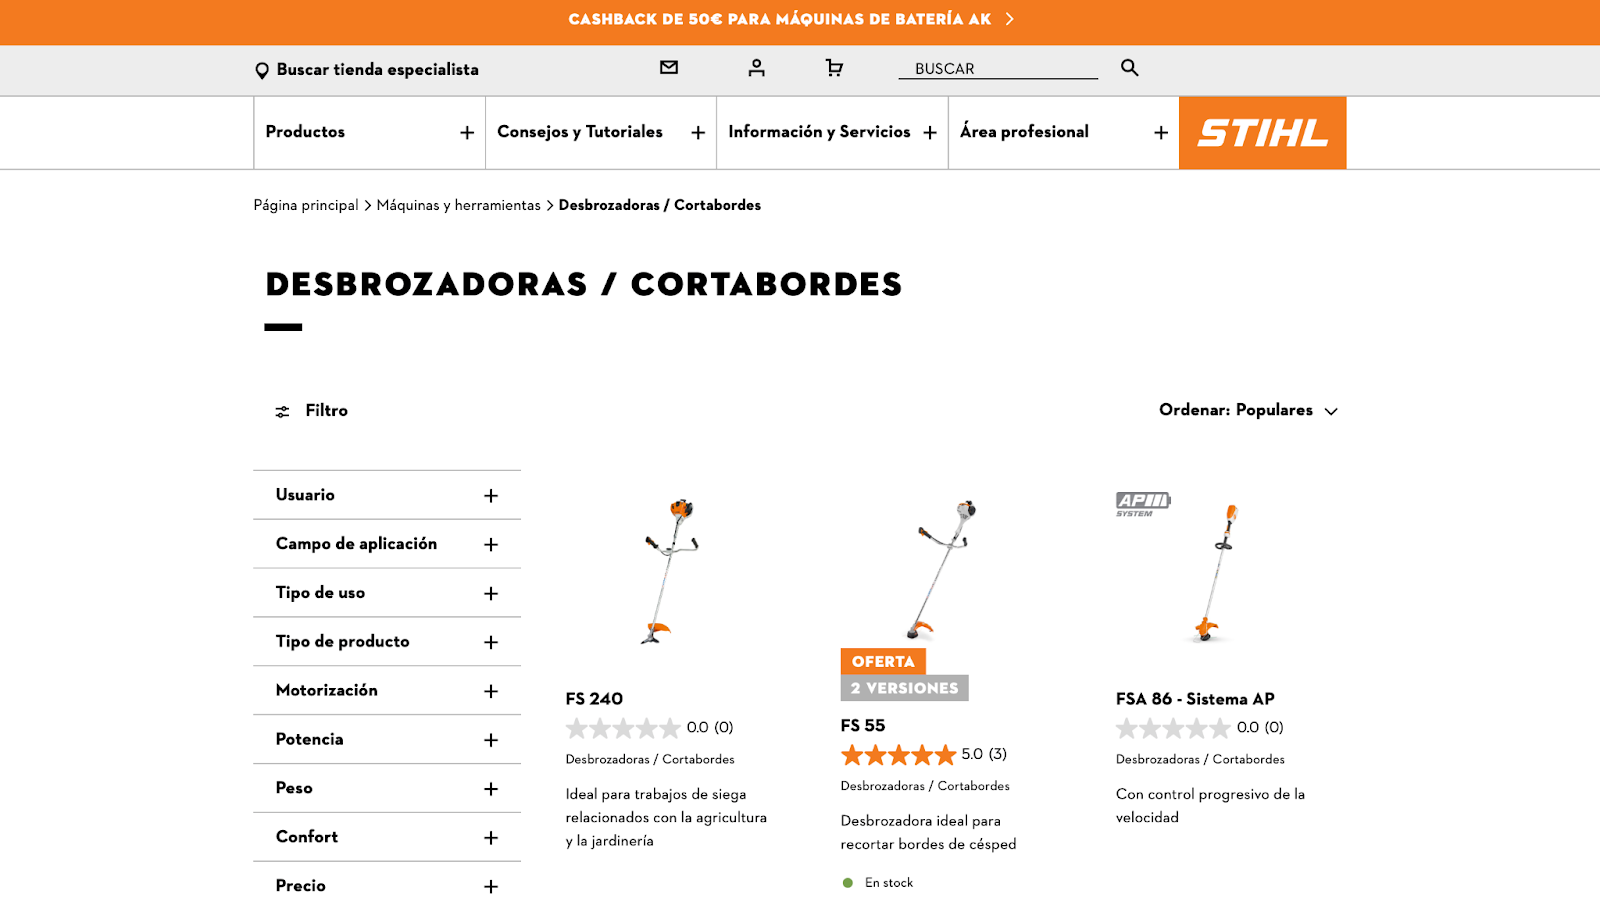Open the FSA 86 product image

(x=1217, y=572)
